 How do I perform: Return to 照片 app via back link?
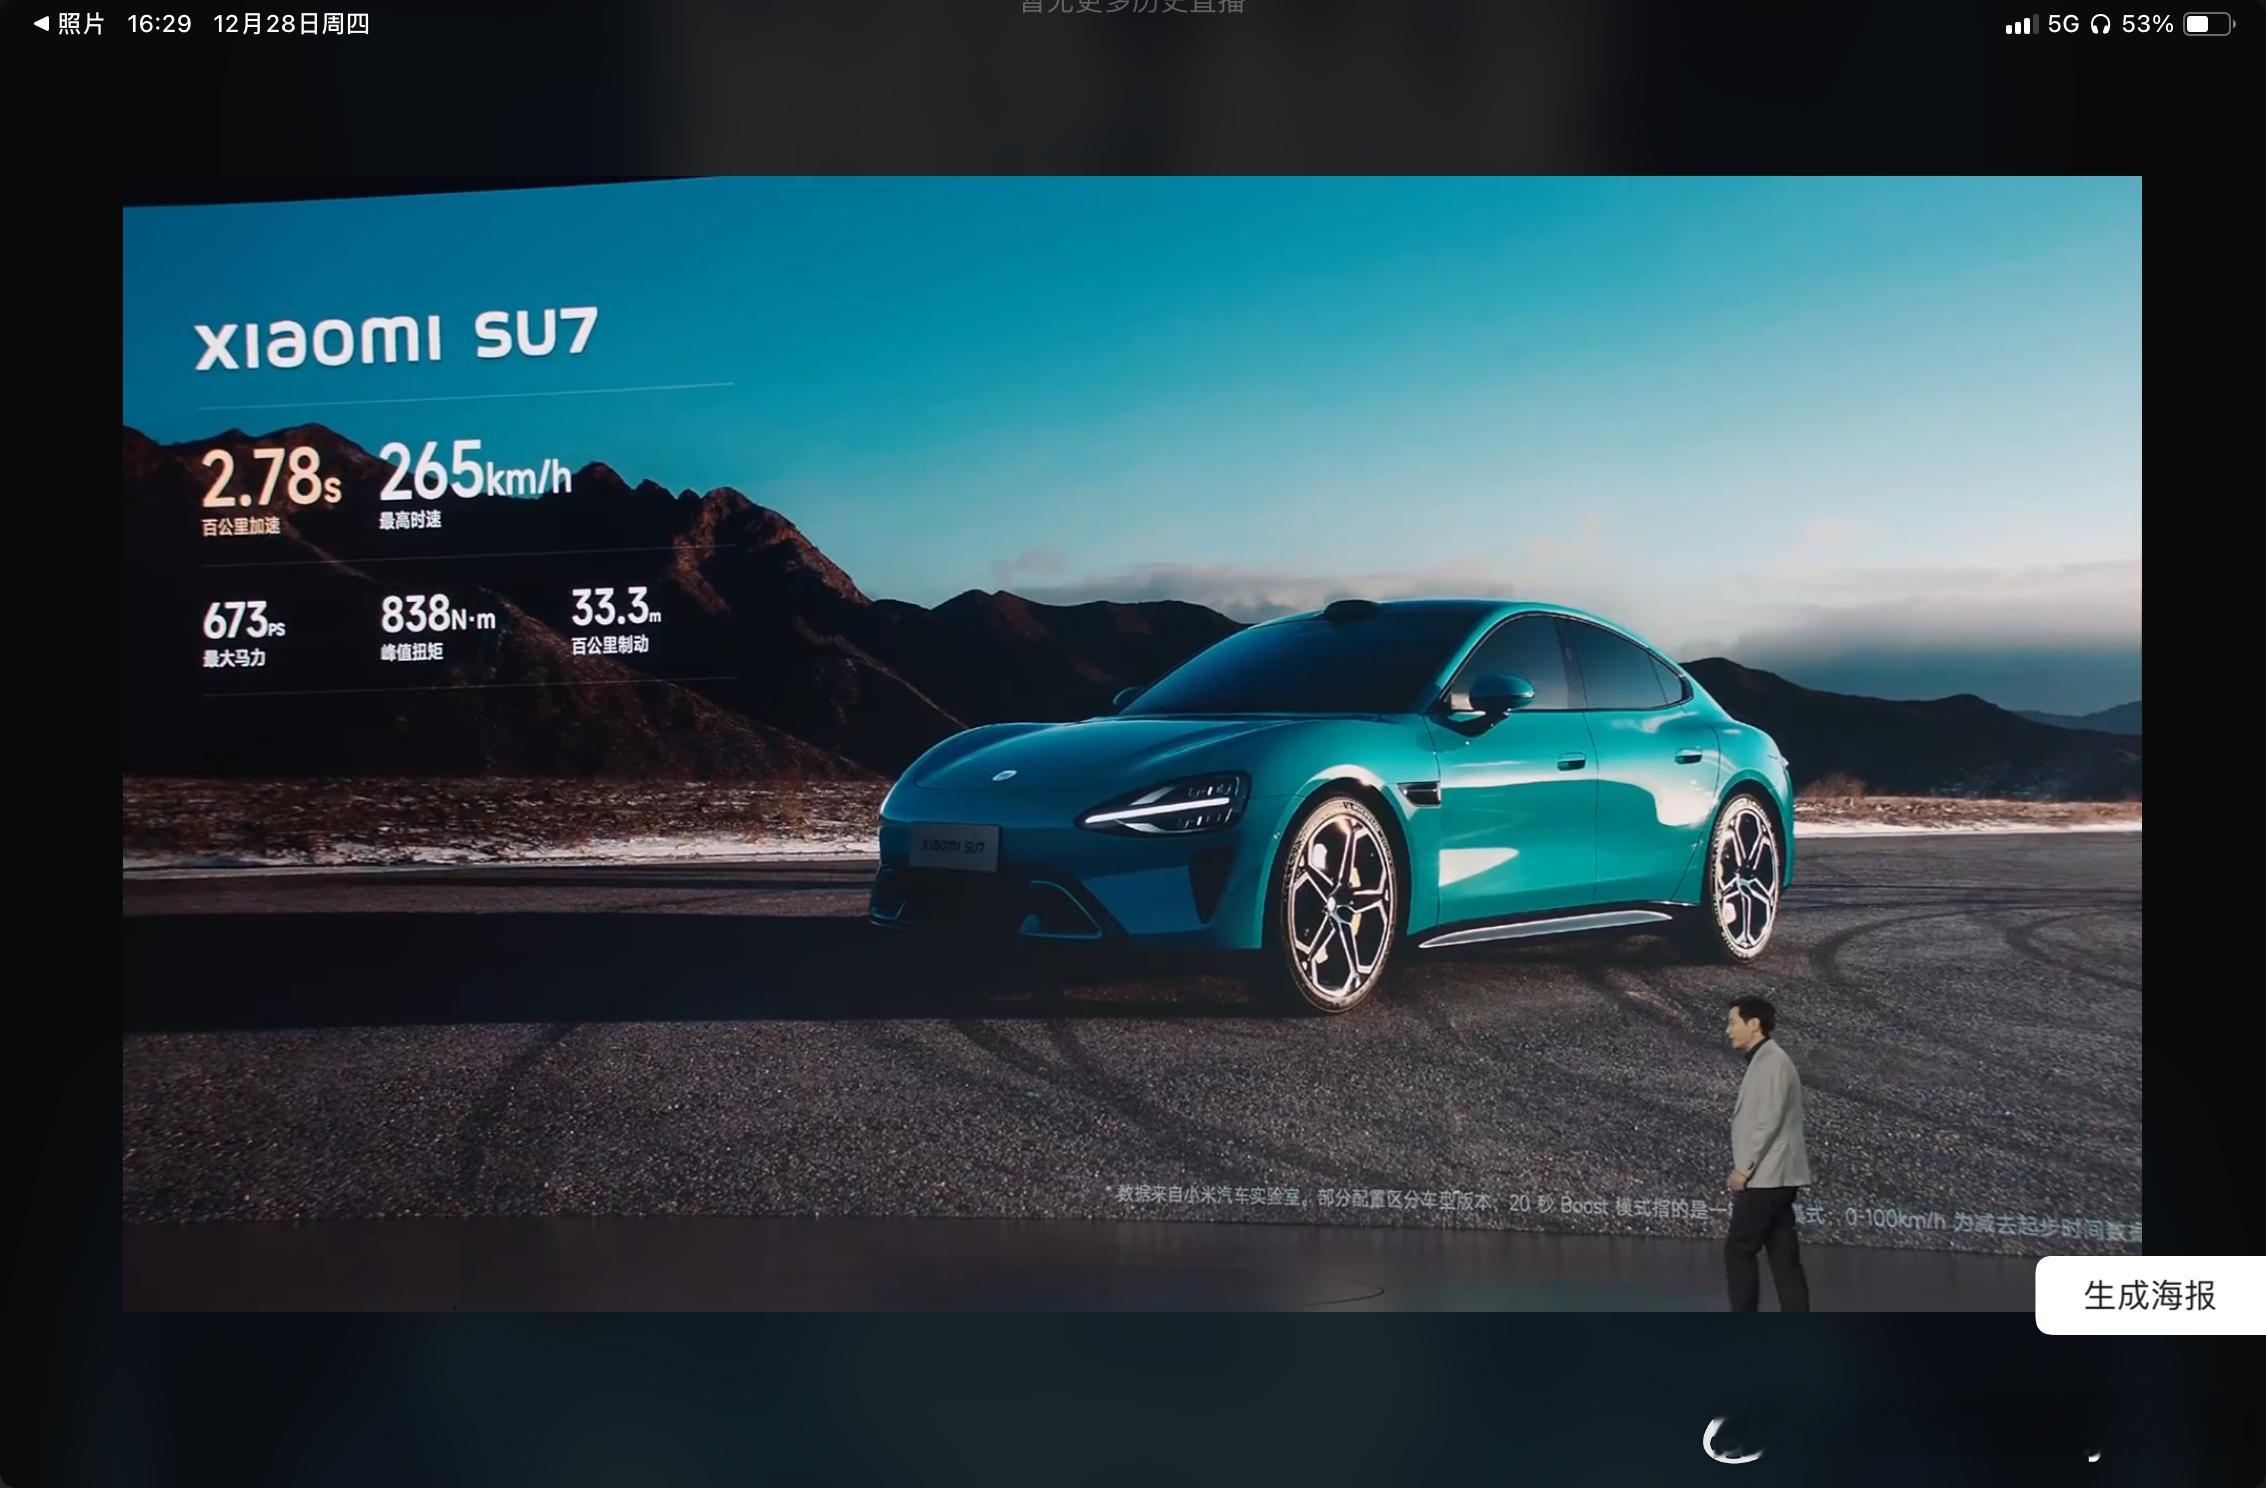(x=69, y=23)
